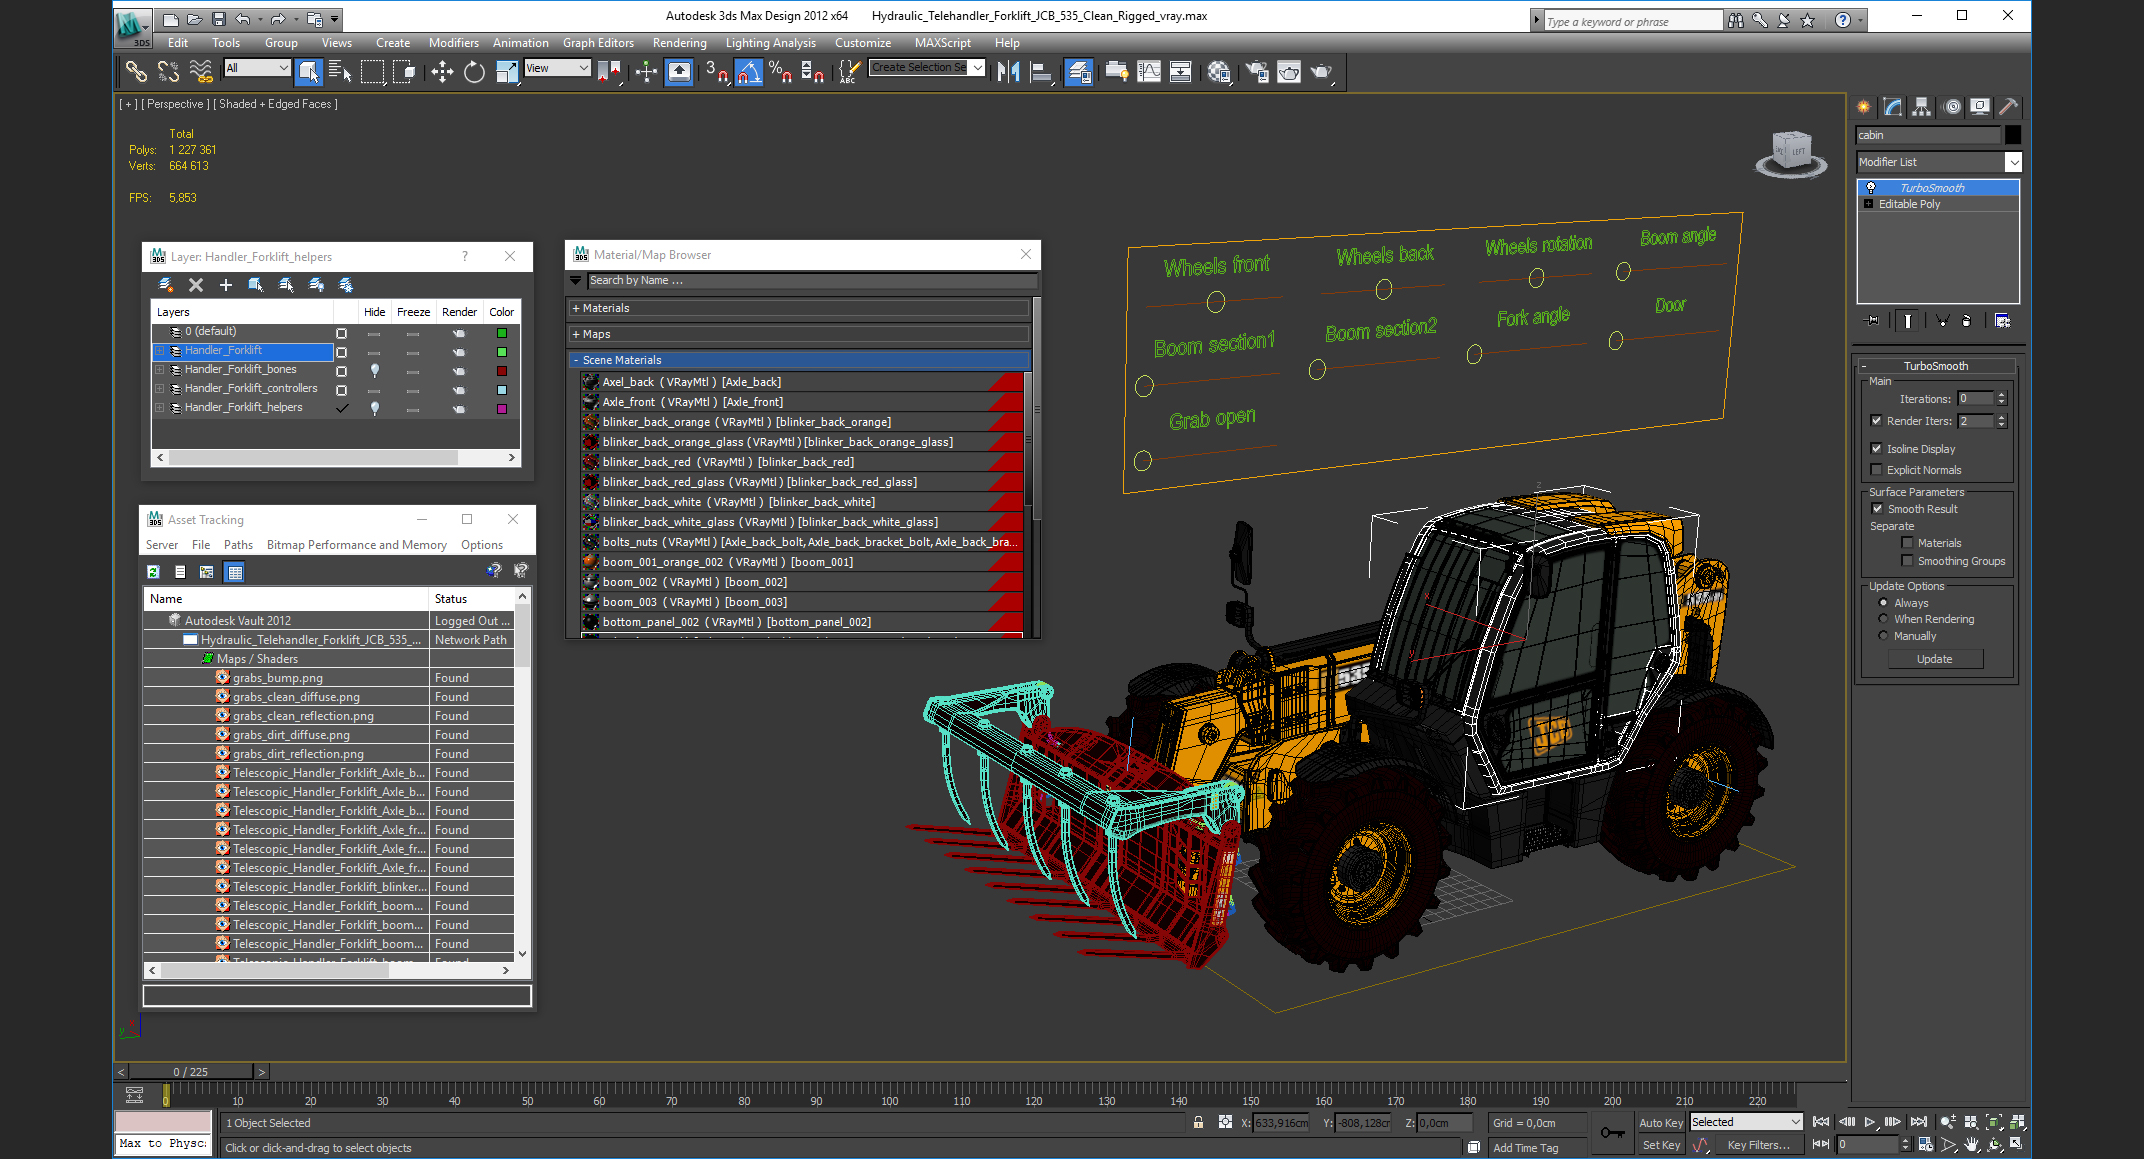This screenshot has width=2144, height=1159.
Task: Toggle Isoline Display checkbox
Action: point(1876,449)
